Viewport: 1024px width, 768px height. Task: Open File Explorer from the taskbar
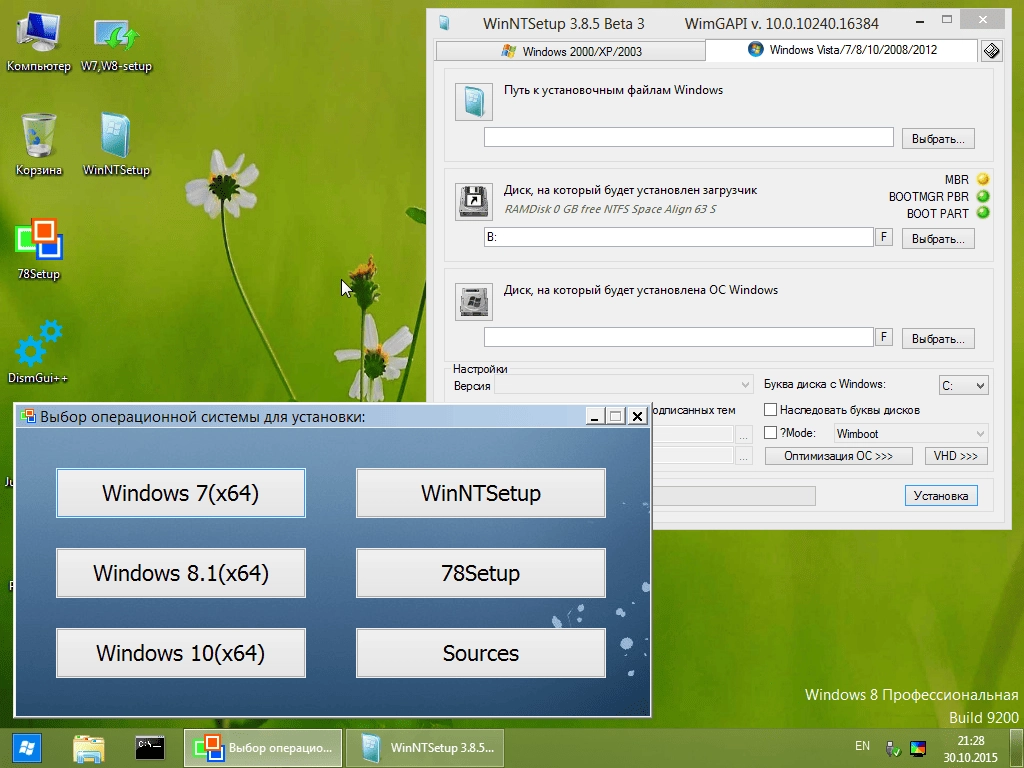[x=89, y=748]
